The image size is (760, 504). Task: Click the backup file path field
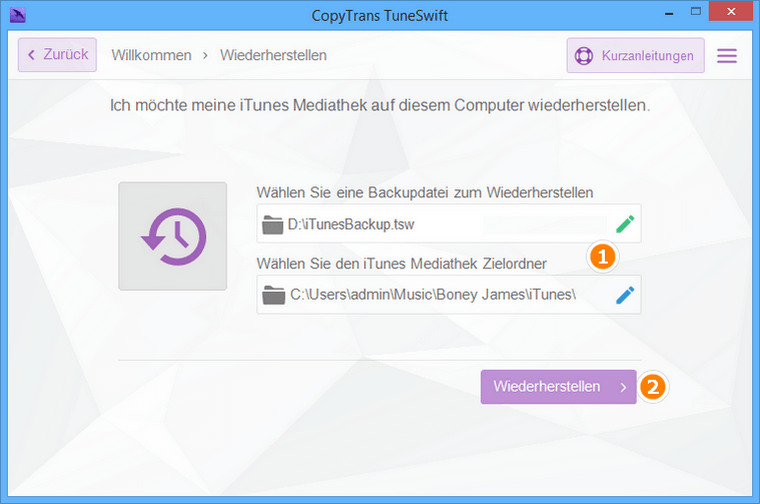click(449, 224)
